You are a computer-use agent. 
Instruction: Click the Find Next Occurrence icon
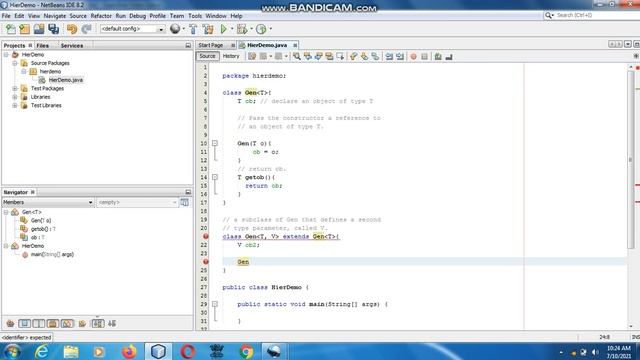coord(318,56)
